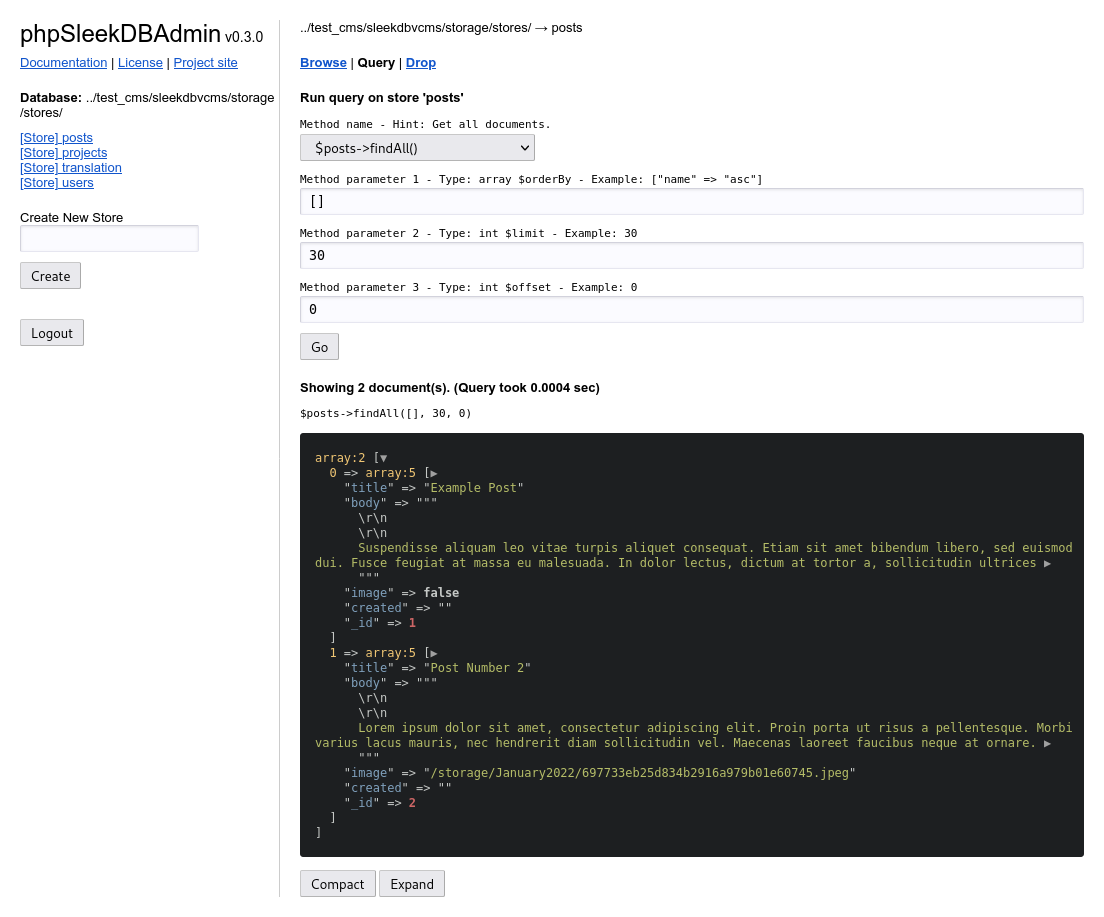Open the users store in sidebar

coord(57,183)
